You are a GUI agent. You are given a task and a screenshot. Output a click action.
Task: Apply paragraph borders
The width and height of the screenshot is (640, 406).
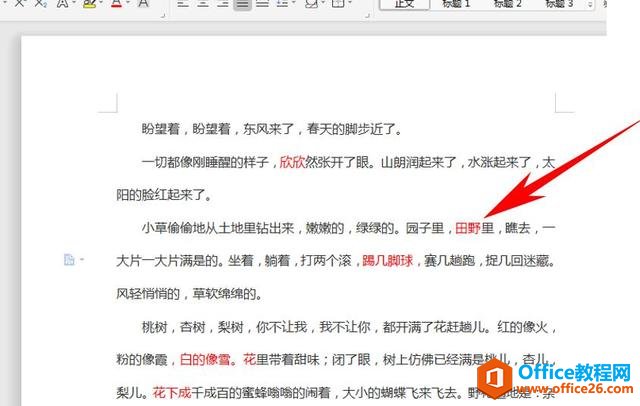[338, 3]
